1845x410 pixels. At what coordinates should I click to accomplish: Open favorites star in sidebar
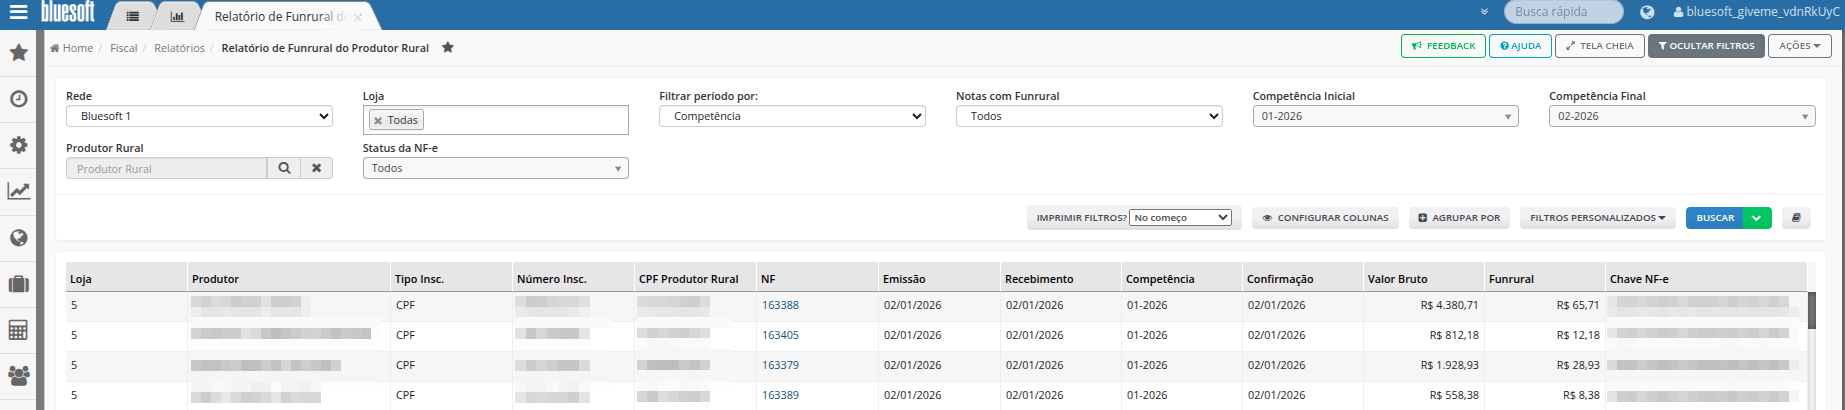point(18,52)
